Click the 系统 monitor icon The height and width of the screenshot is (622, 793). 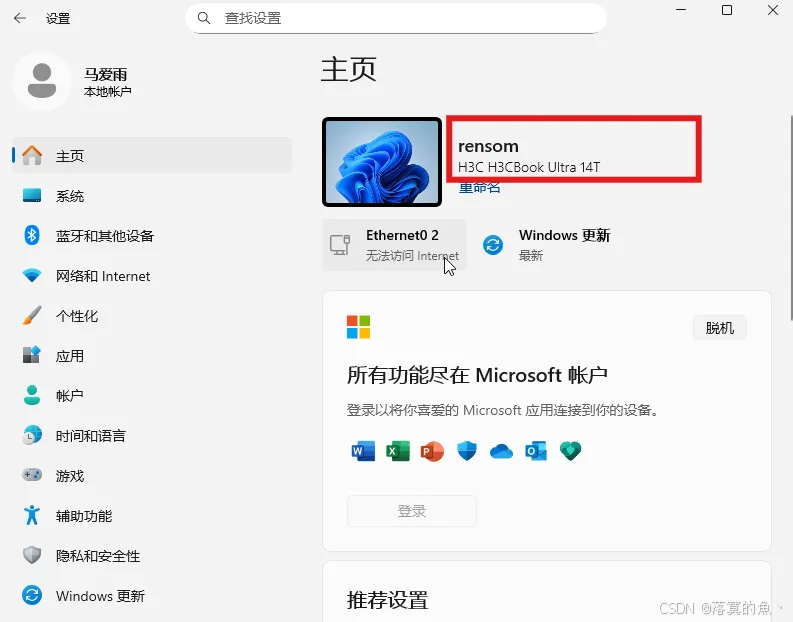[x=32, y=196]
